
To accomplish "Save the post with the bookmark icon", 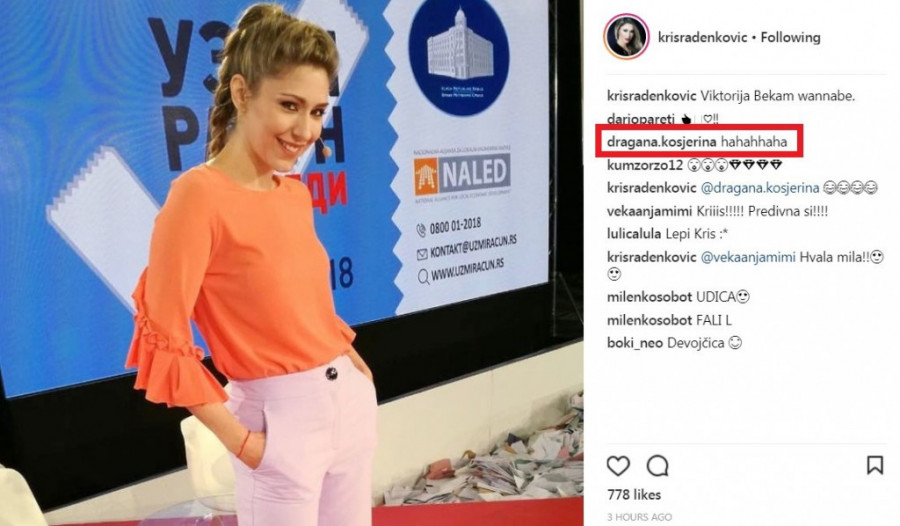I will [x=875, y=465].
